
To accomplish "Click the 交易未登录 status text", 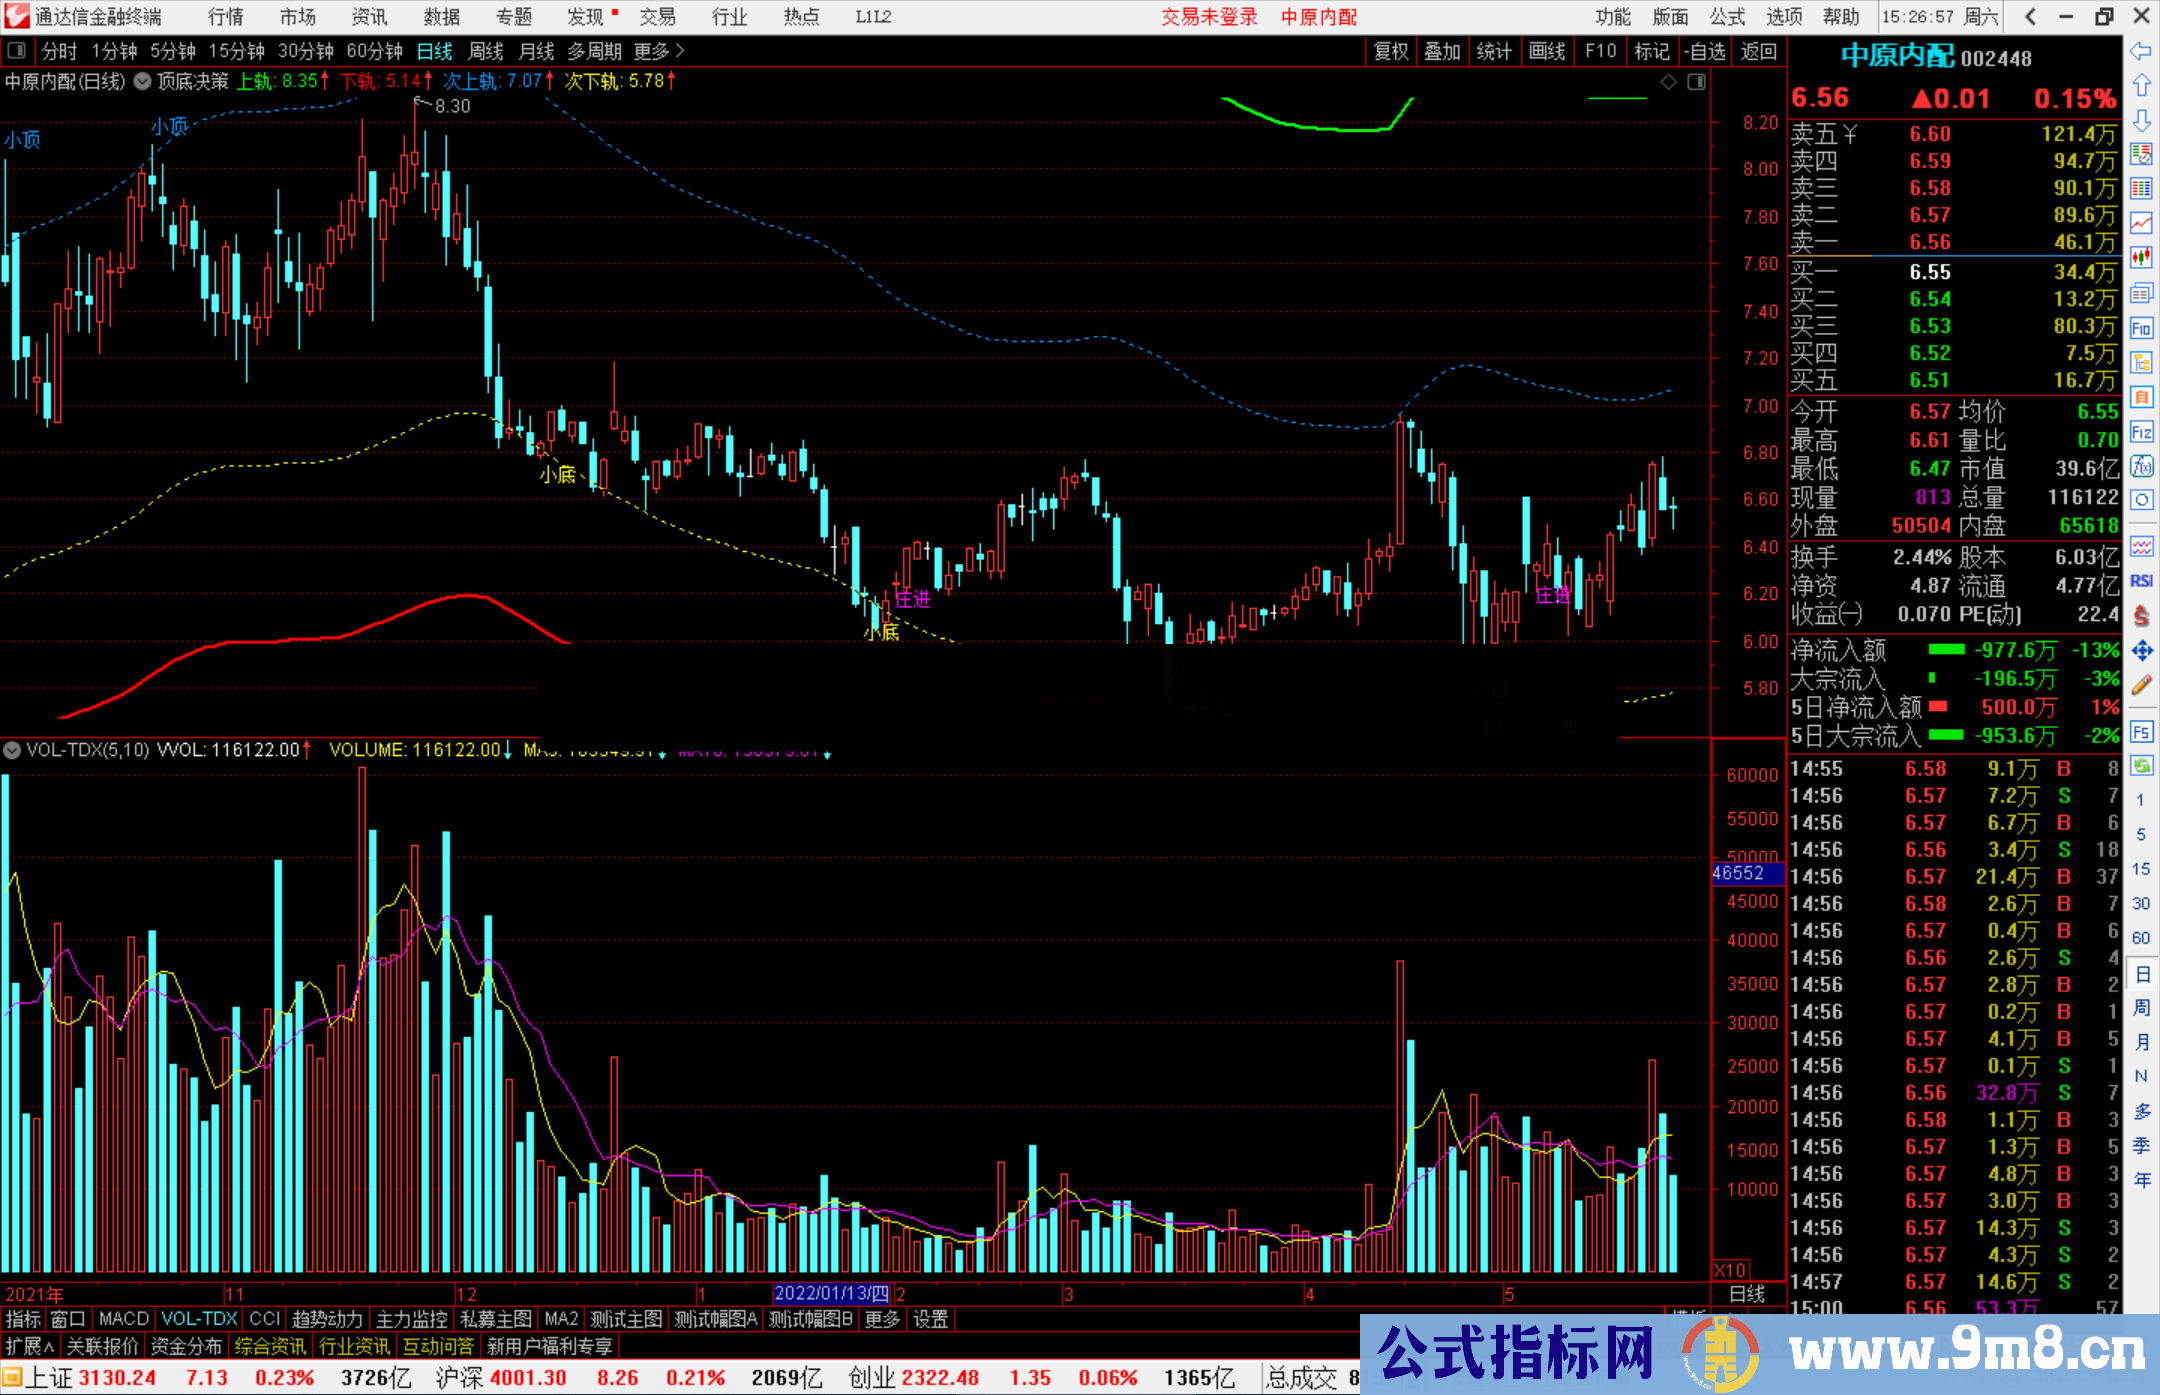I will (1209, 17).
